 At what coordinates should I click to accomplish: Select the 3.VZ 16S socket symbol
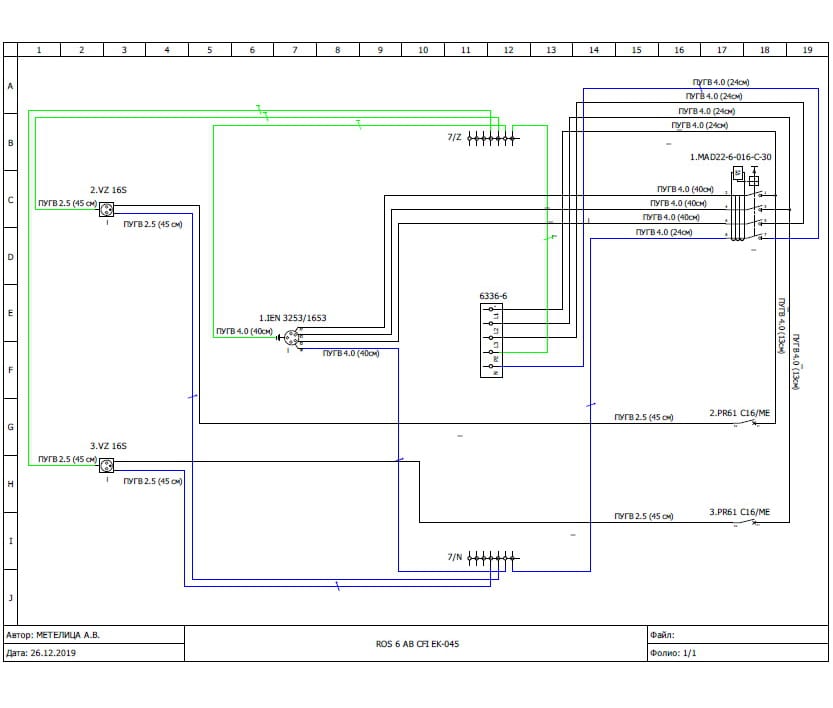coord(106,464)
